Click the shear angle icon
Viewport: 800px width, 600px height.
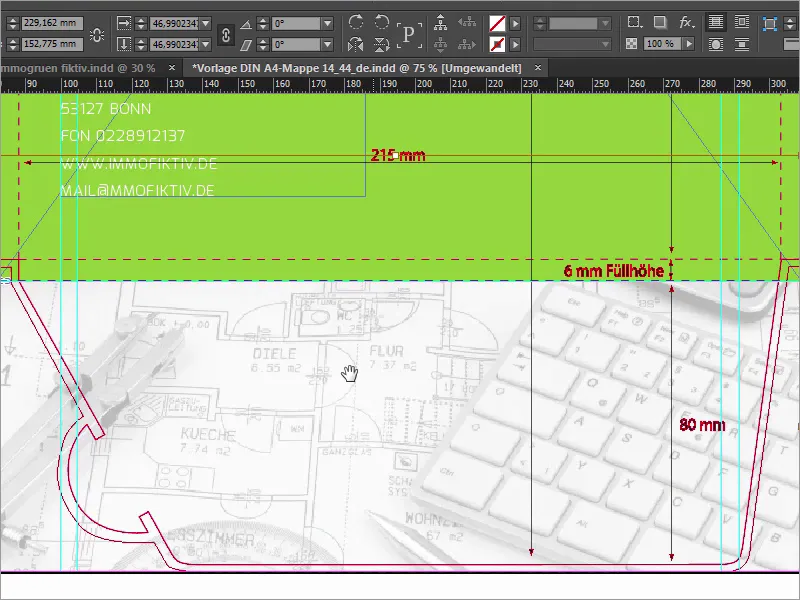(x=246, y=45)
